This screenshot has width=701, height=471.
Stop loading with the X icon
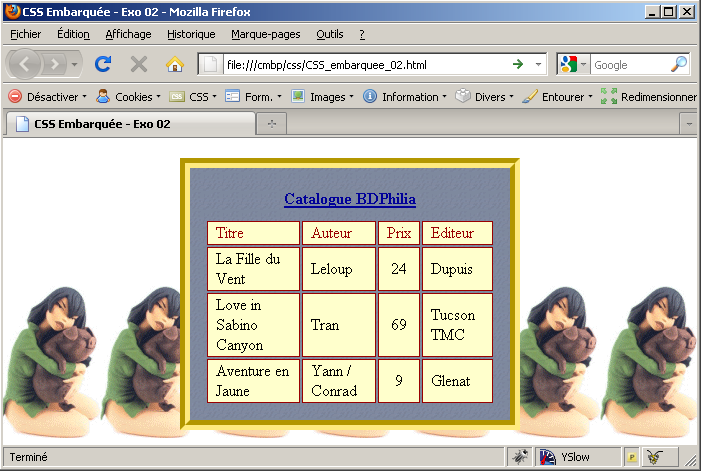[139, 64]
